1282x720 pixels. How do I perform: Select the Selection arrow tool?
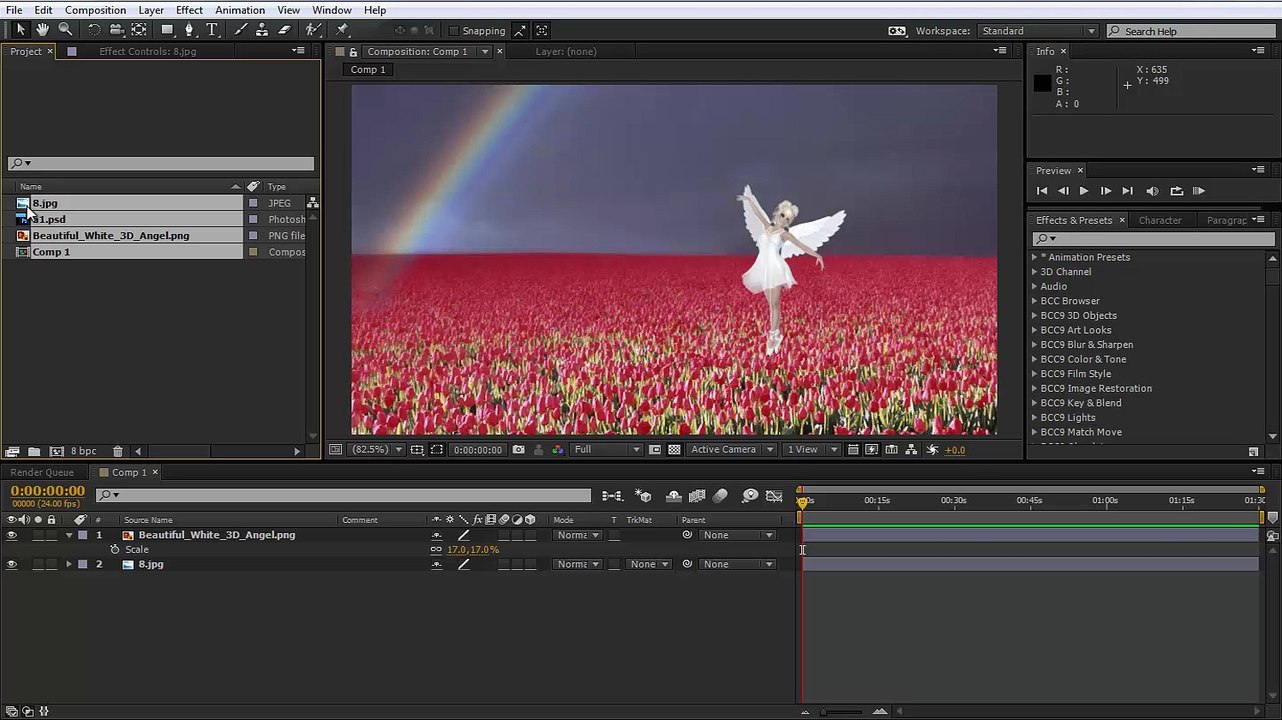[20, 30]
